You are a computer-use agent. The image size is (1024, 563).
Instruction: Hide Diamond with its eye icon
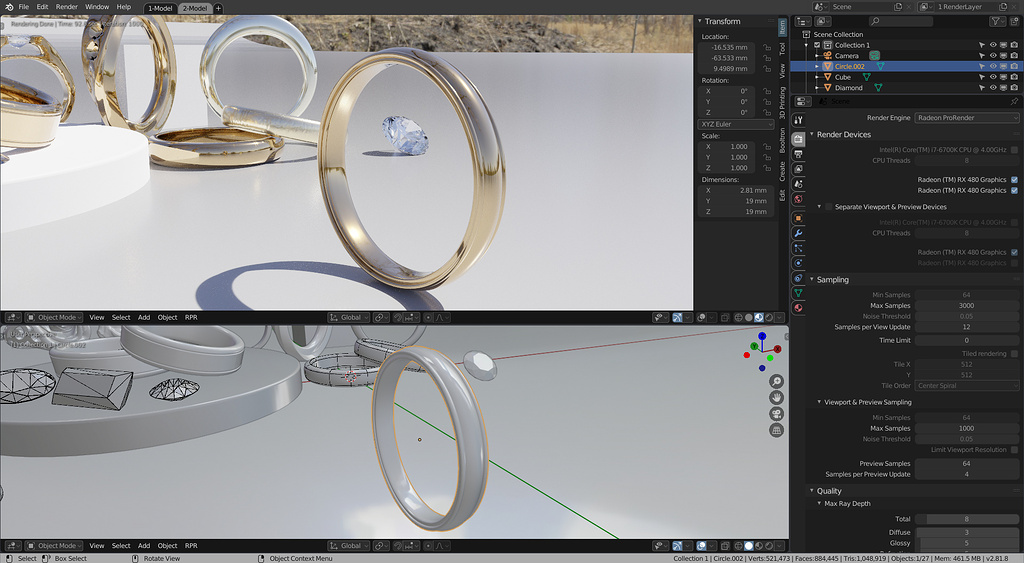993,88
